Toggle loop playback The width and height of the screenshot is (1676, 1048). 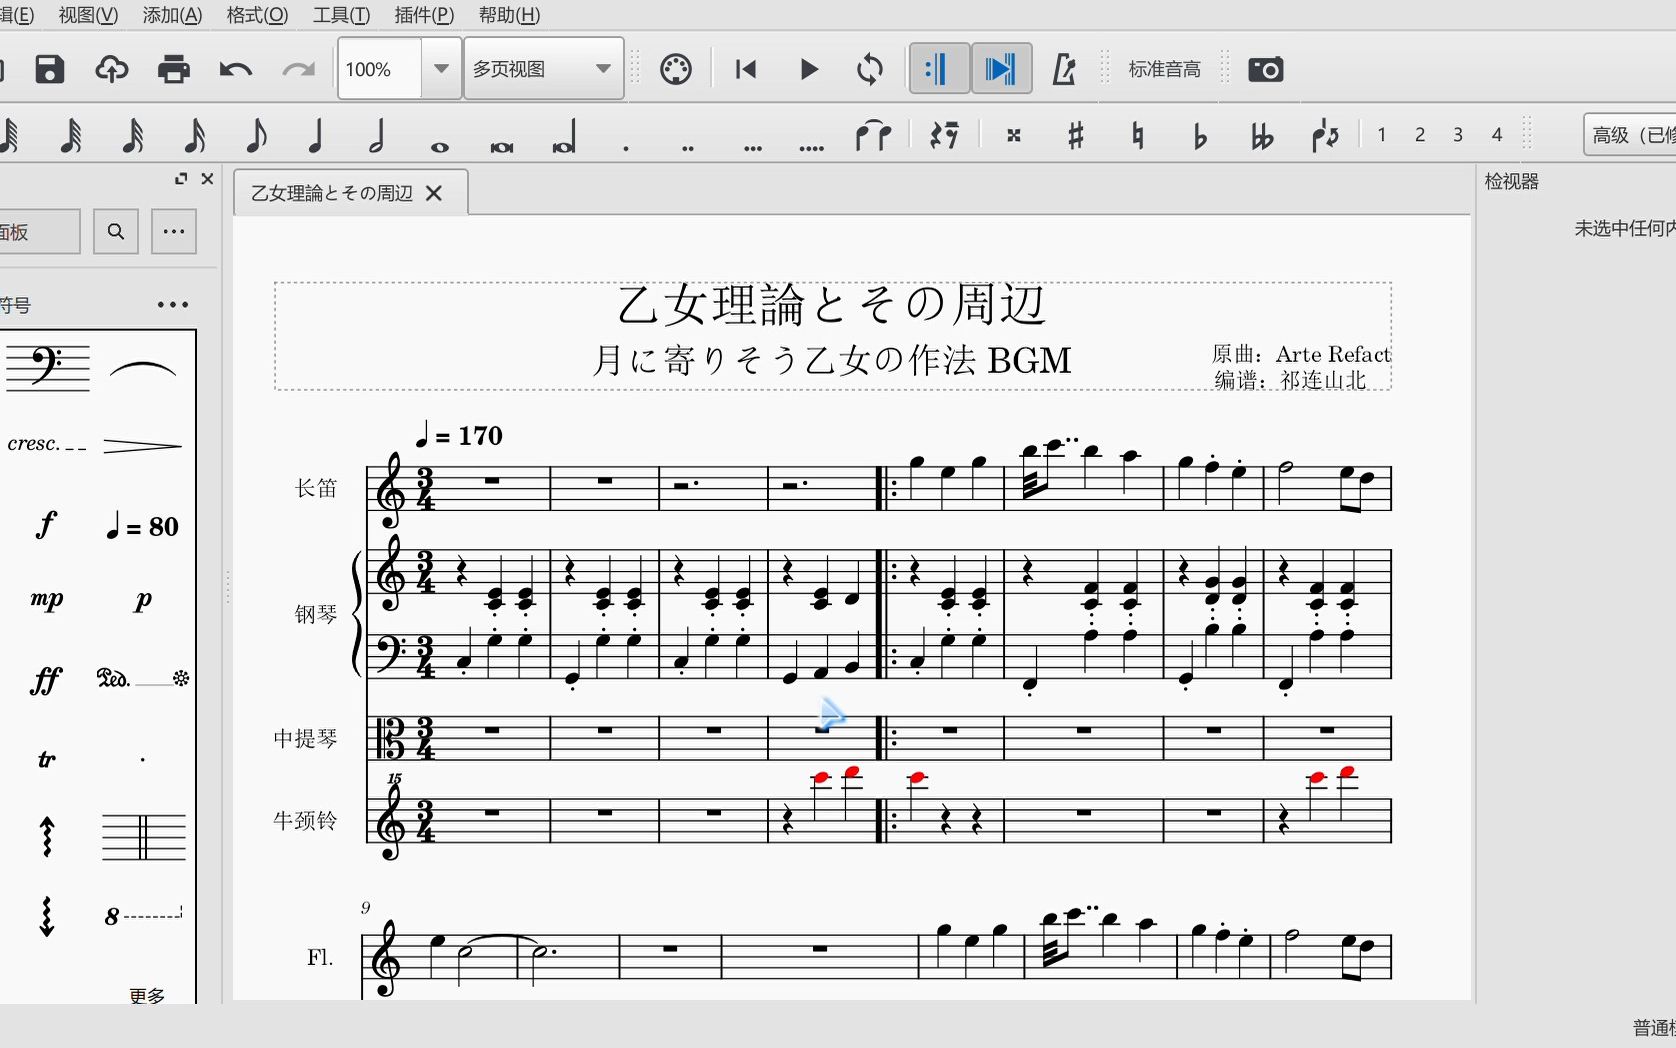pyautogui.click(x=870, y=69)
